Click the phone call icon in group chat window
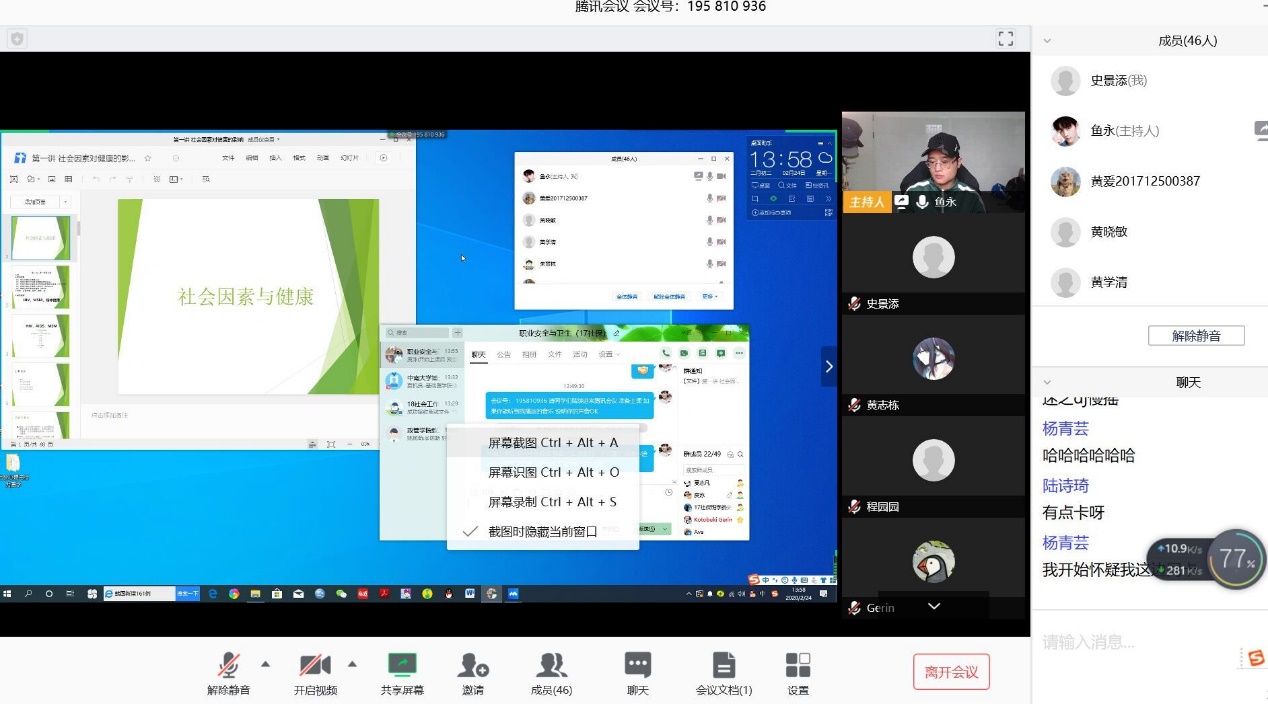 pos(666,353)
